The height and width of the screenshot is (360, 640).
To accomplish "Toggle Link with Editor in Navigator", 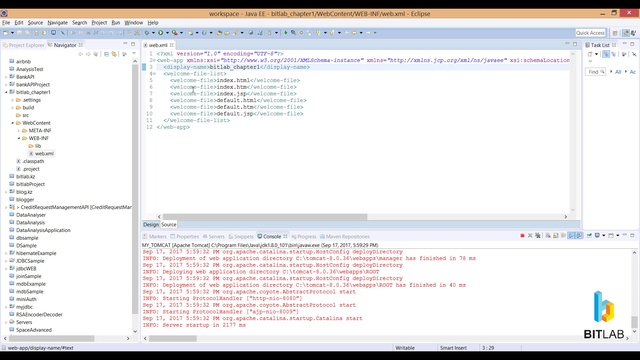I will click(x=114, y=54).
